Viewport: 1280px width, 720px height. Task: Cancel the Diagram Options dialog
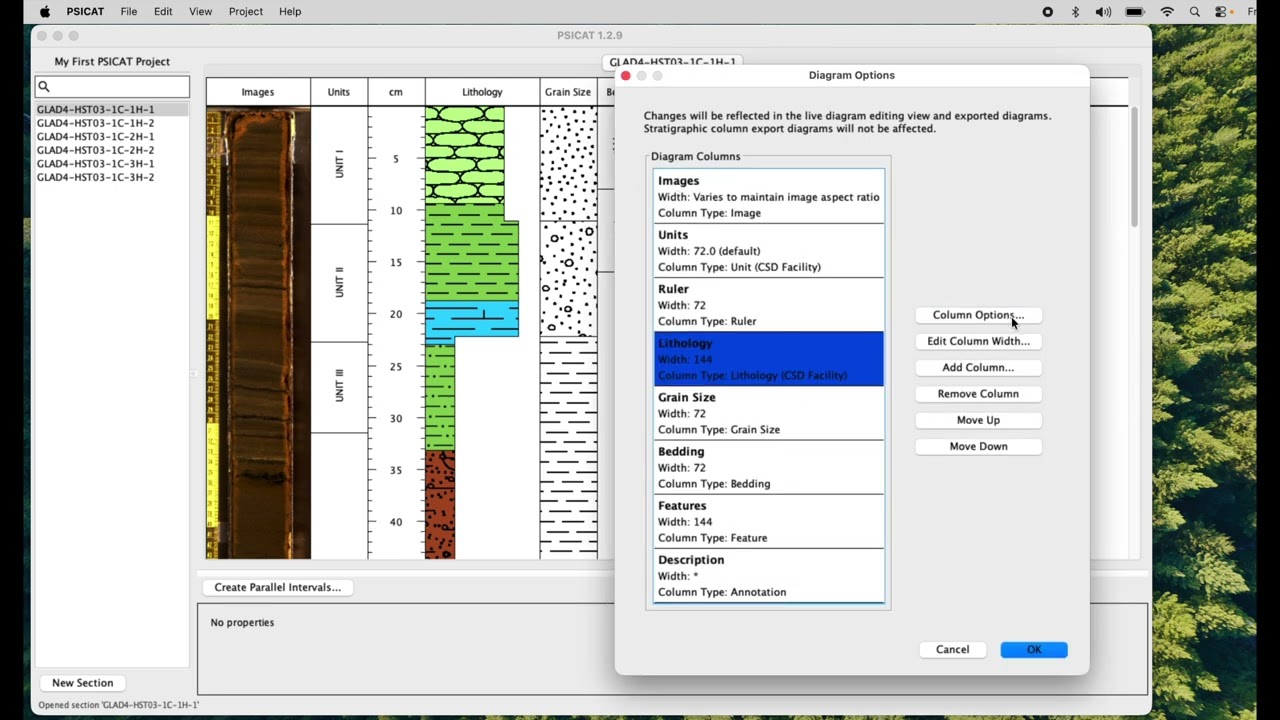pyautogui.click(x=952, y=650)
